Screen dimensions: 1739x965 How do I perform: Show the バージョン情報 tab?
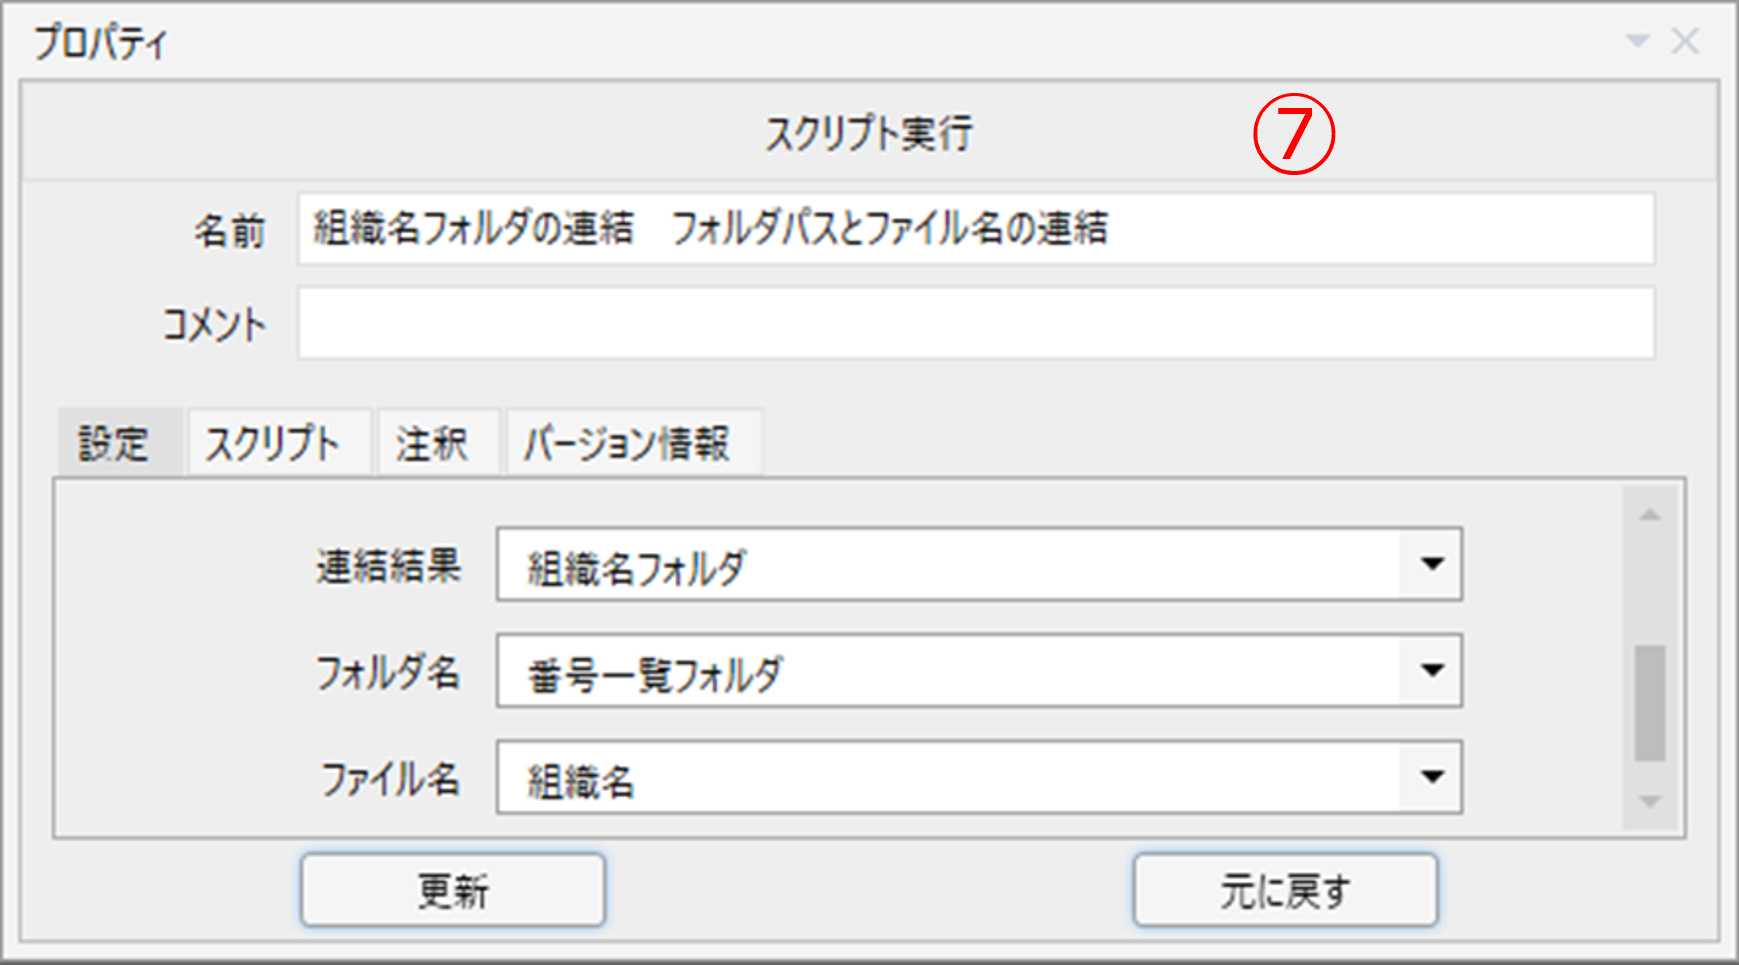tap(627, 443)
